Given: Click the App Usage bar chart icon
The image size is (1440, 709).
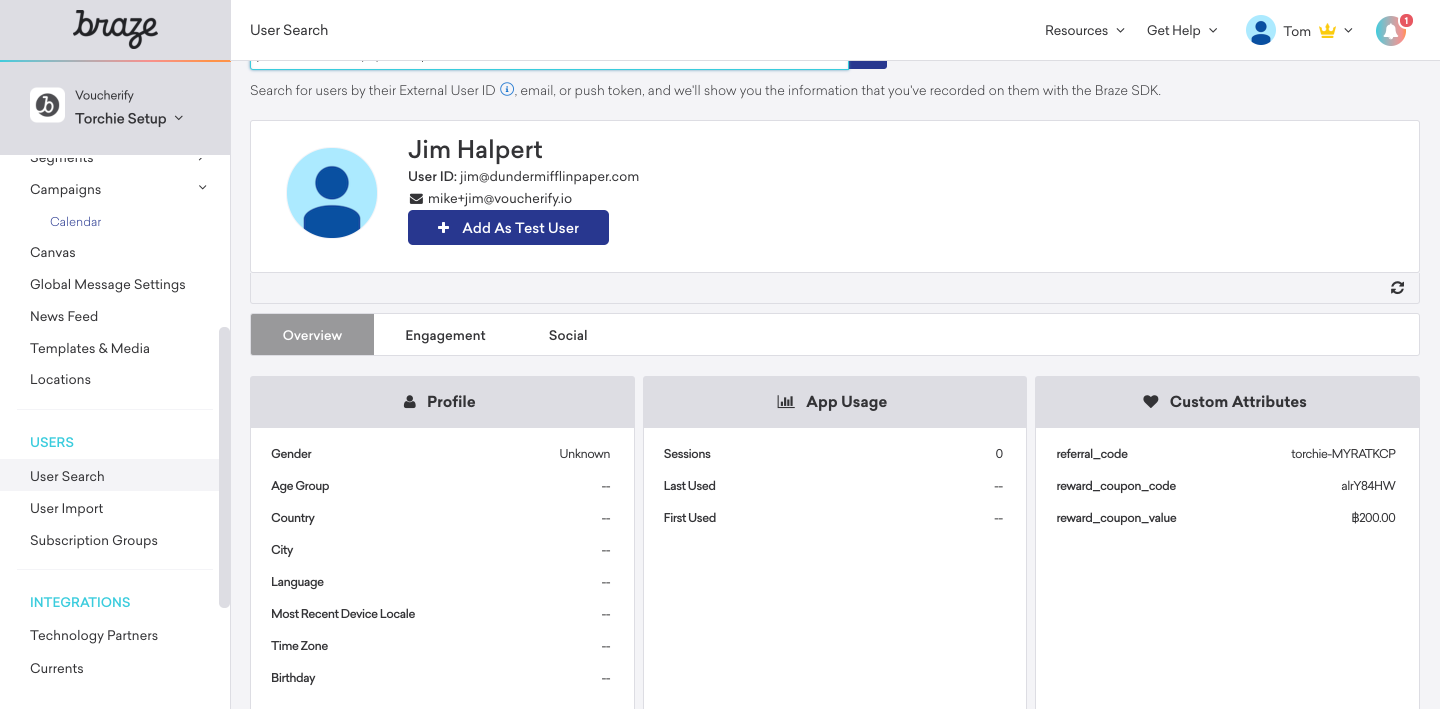Looking at the screenshot, I should point(786,402).
